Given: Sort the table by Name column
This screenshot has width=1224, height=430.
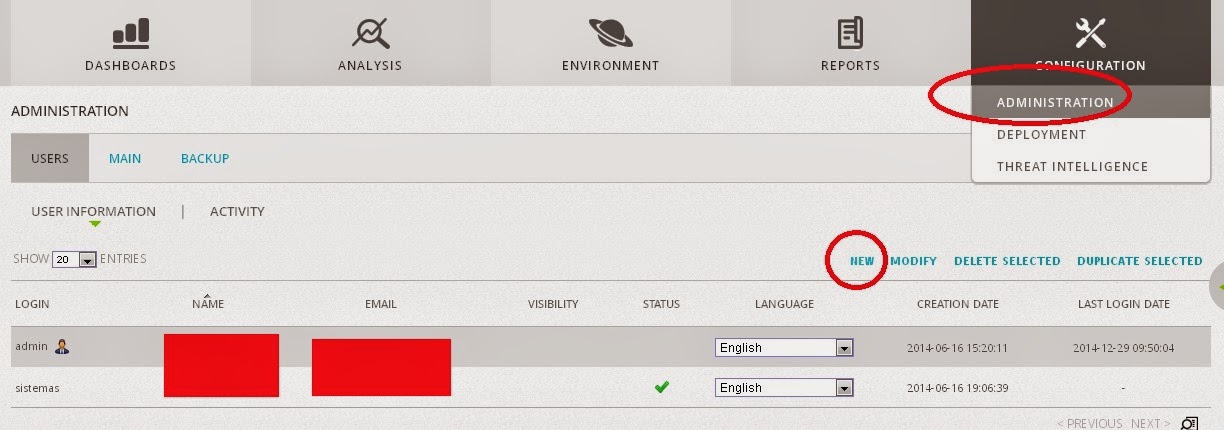Looking at the screenshot, I should [x=208, y=303].
